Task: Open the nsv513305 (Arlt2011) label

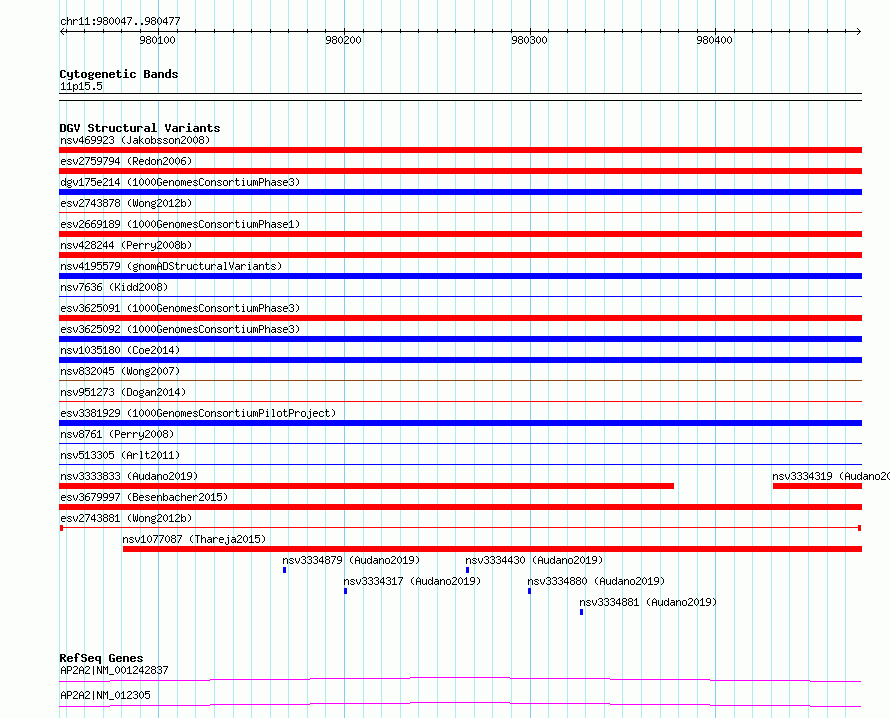Action: (120, 455)
